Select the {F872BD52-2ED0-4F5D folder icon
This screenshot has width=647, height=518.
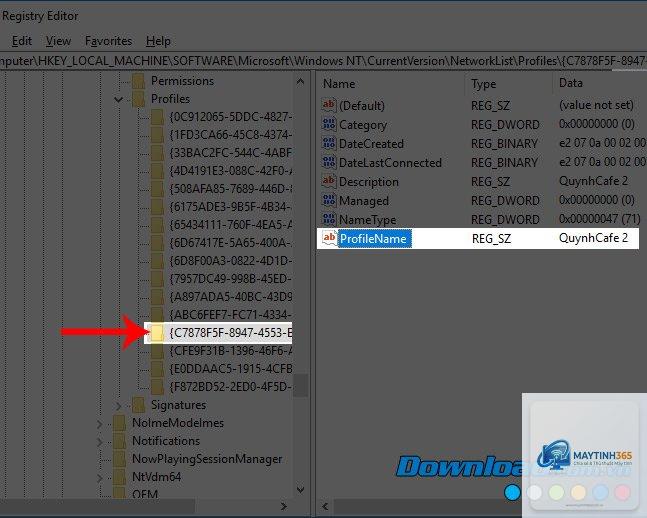tap(157, 387)
